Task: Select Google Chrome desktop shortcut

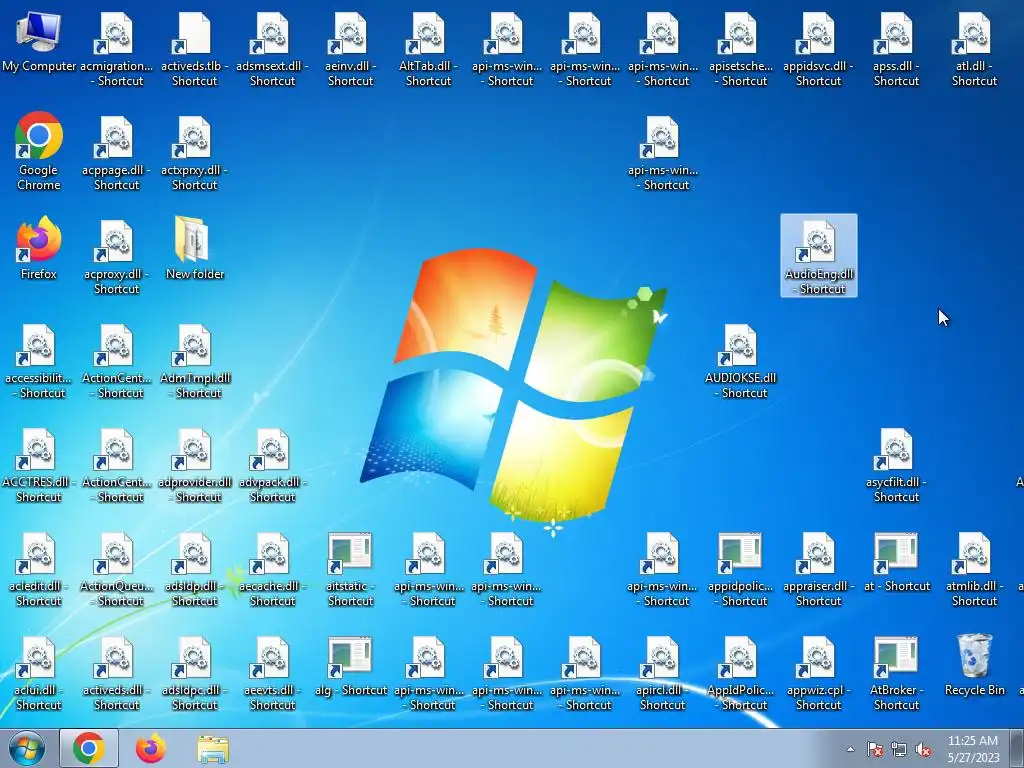Action: click(39, 152)
